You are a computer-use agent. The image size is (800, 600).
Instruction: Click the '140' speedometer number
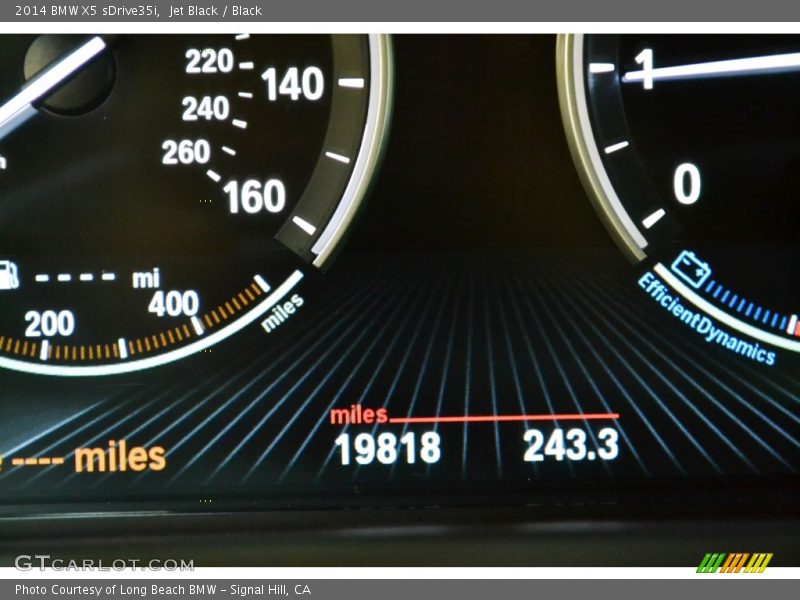293,83
